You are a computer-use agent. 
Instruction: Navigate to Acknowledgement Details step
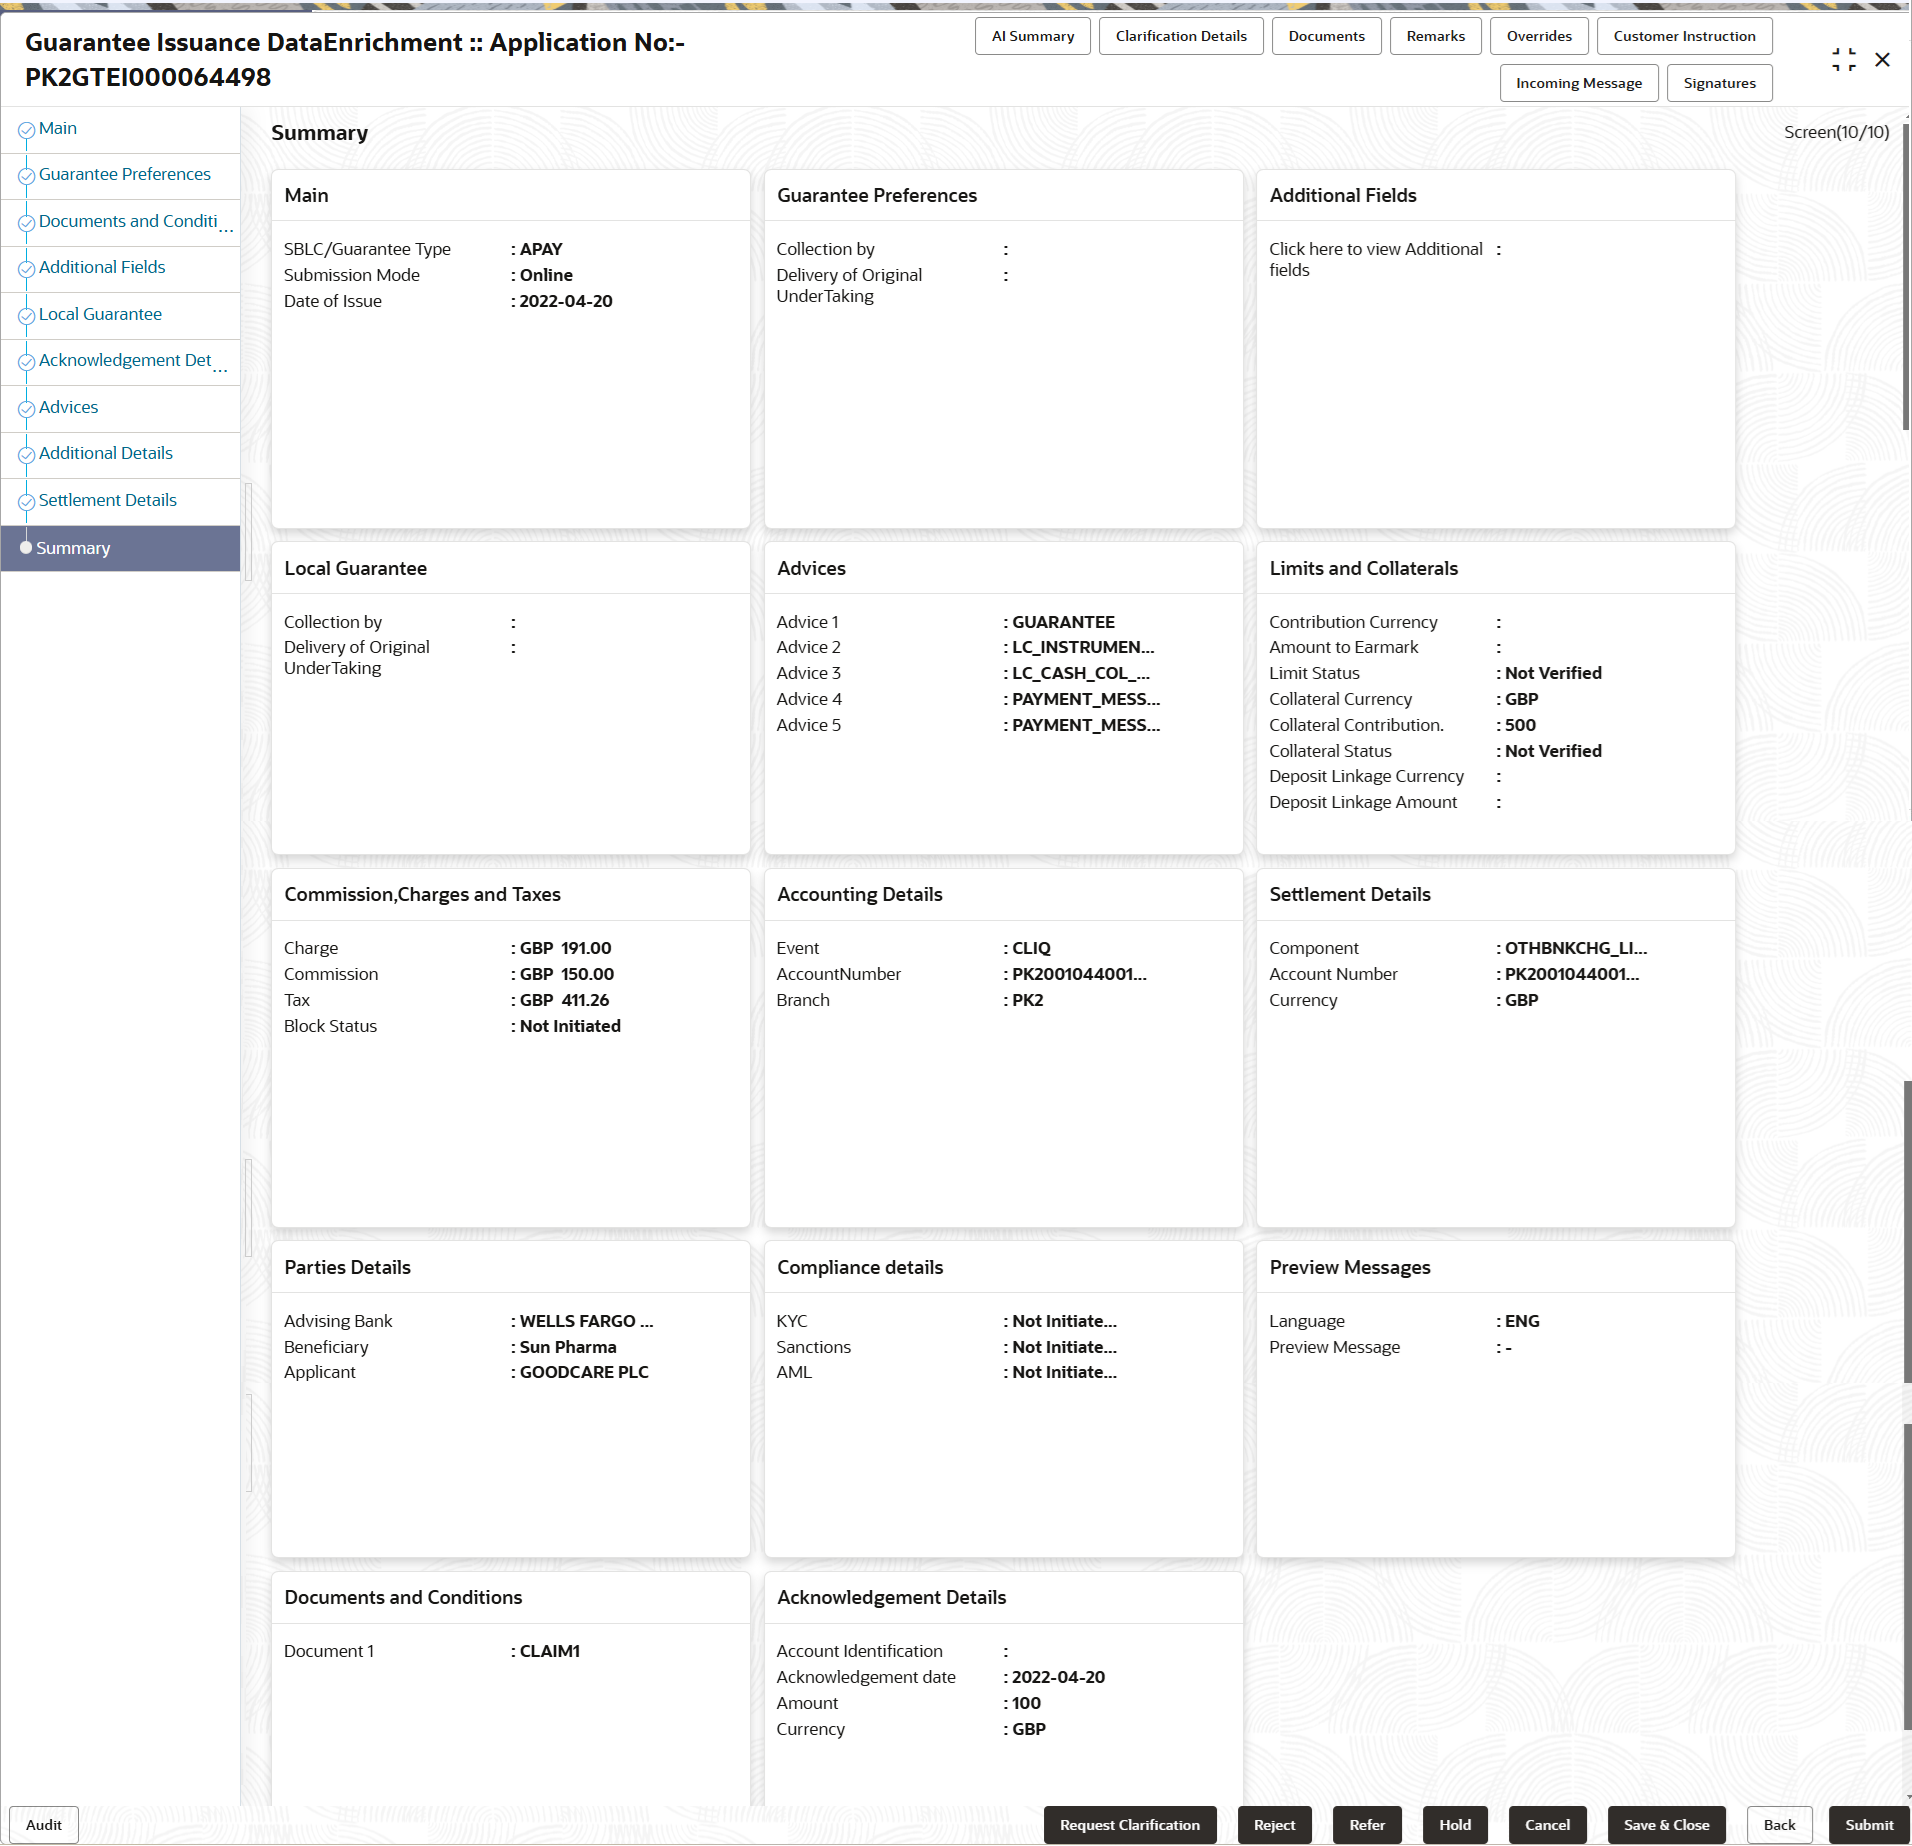(125, 360)
